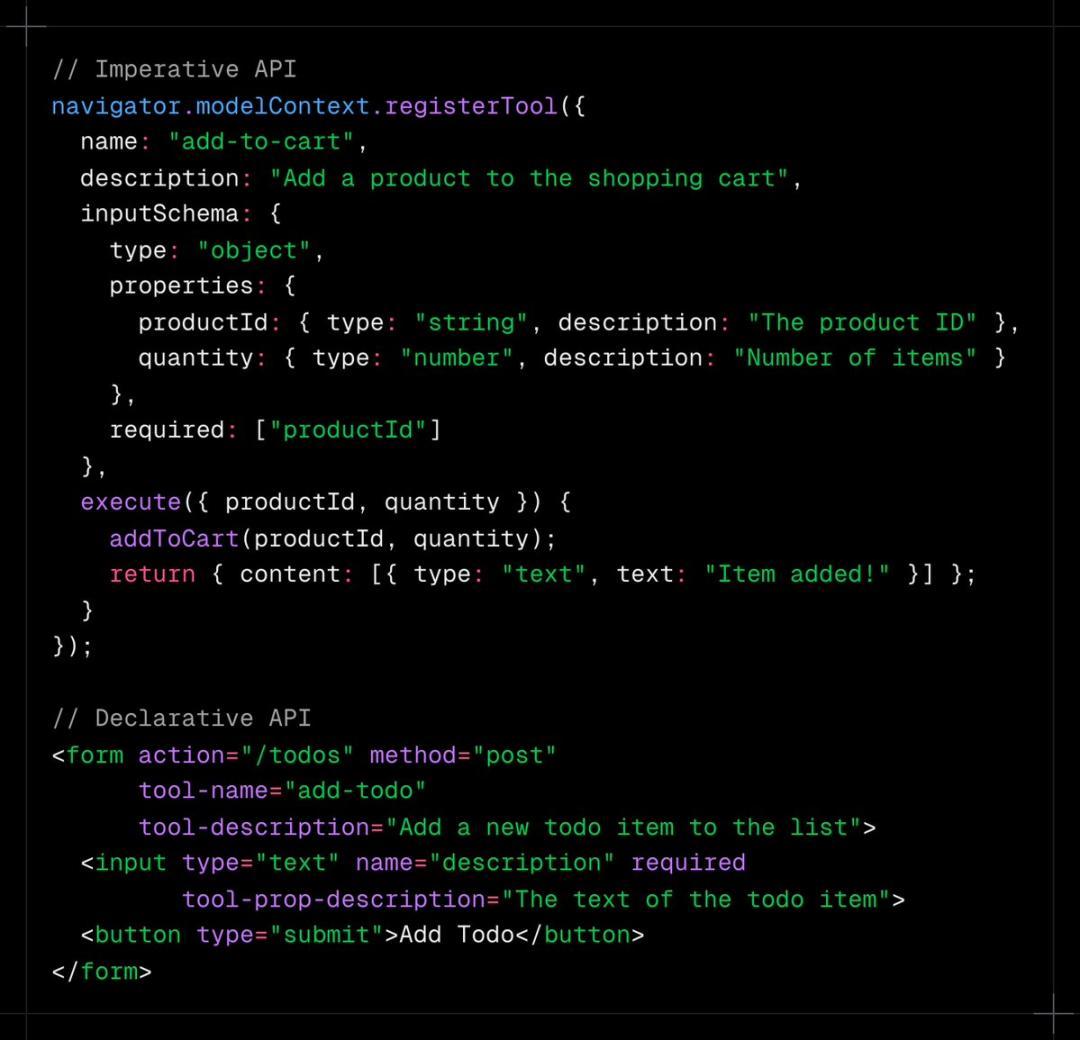The height and width of the screenshot is (1040, 1080).
Task: Click the "object" type string
Action: tap(254, 250)
